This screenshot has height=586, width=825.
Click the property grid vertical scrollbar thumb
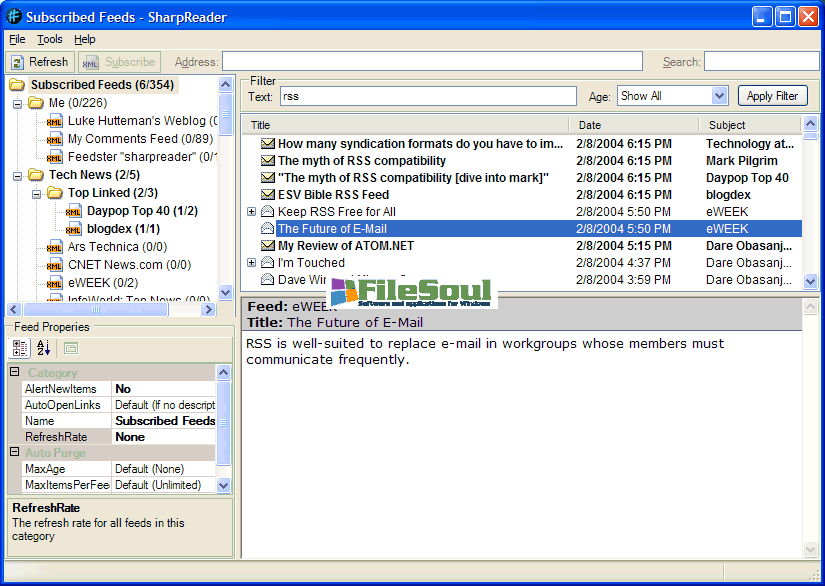pyautogui.click(x=223, y=423)
